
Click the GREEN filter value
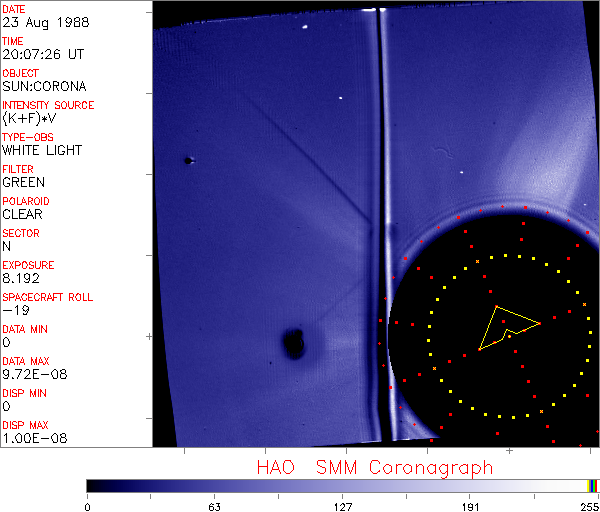(23, 182)
